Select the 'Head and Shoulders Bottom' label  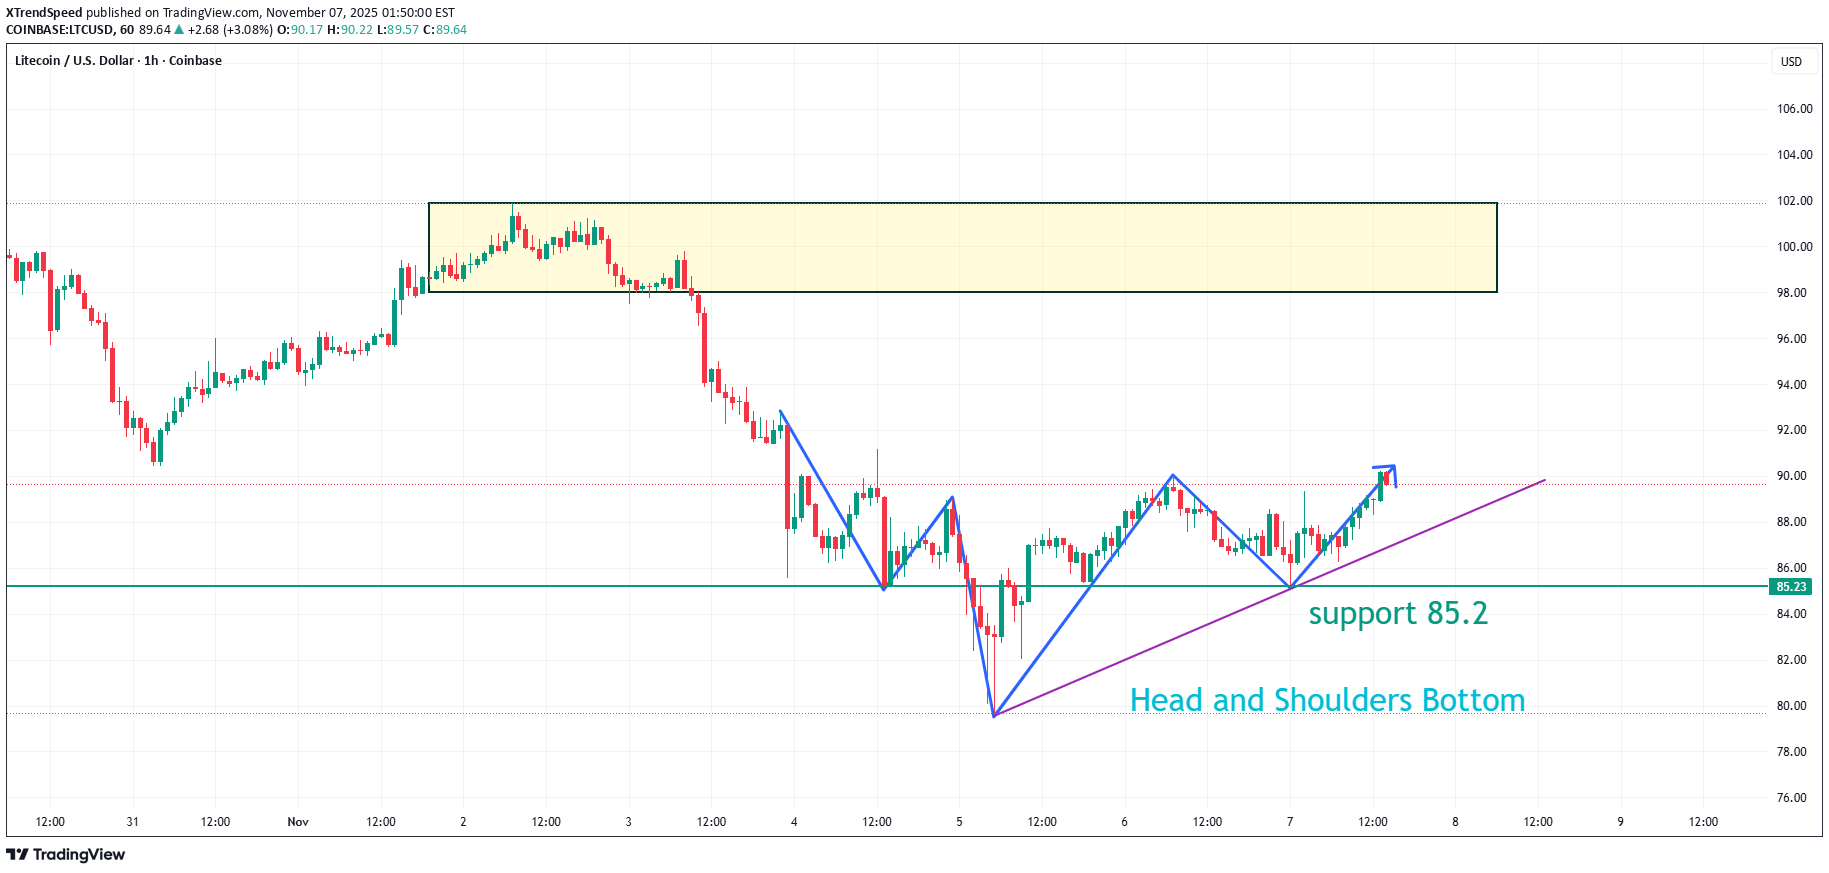pyautogui.click(x=1326, y=700)
